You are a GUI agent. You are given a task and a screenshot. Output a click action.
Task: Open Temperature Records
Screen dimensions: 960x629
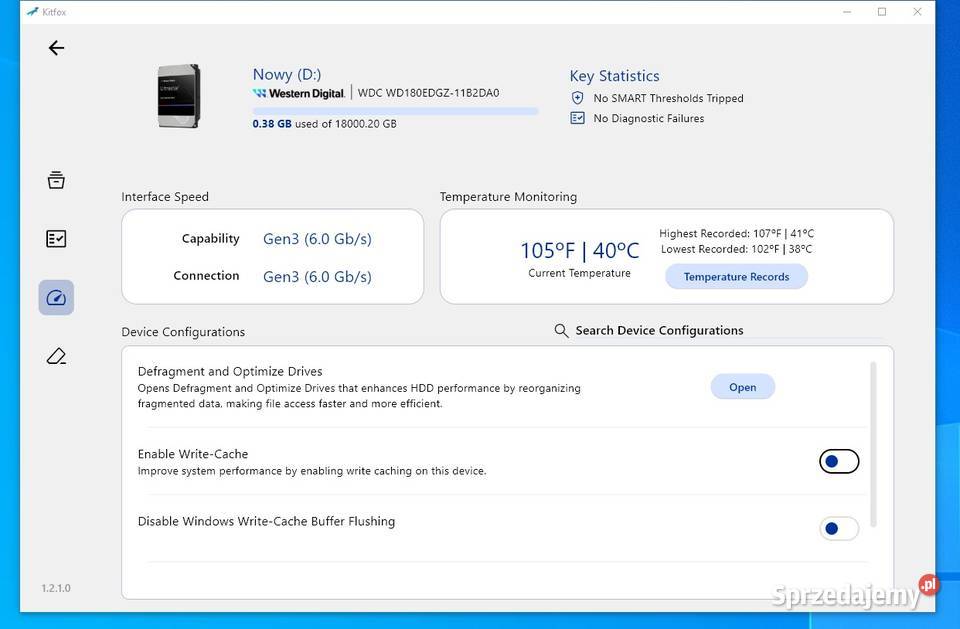tap(737, 277)
